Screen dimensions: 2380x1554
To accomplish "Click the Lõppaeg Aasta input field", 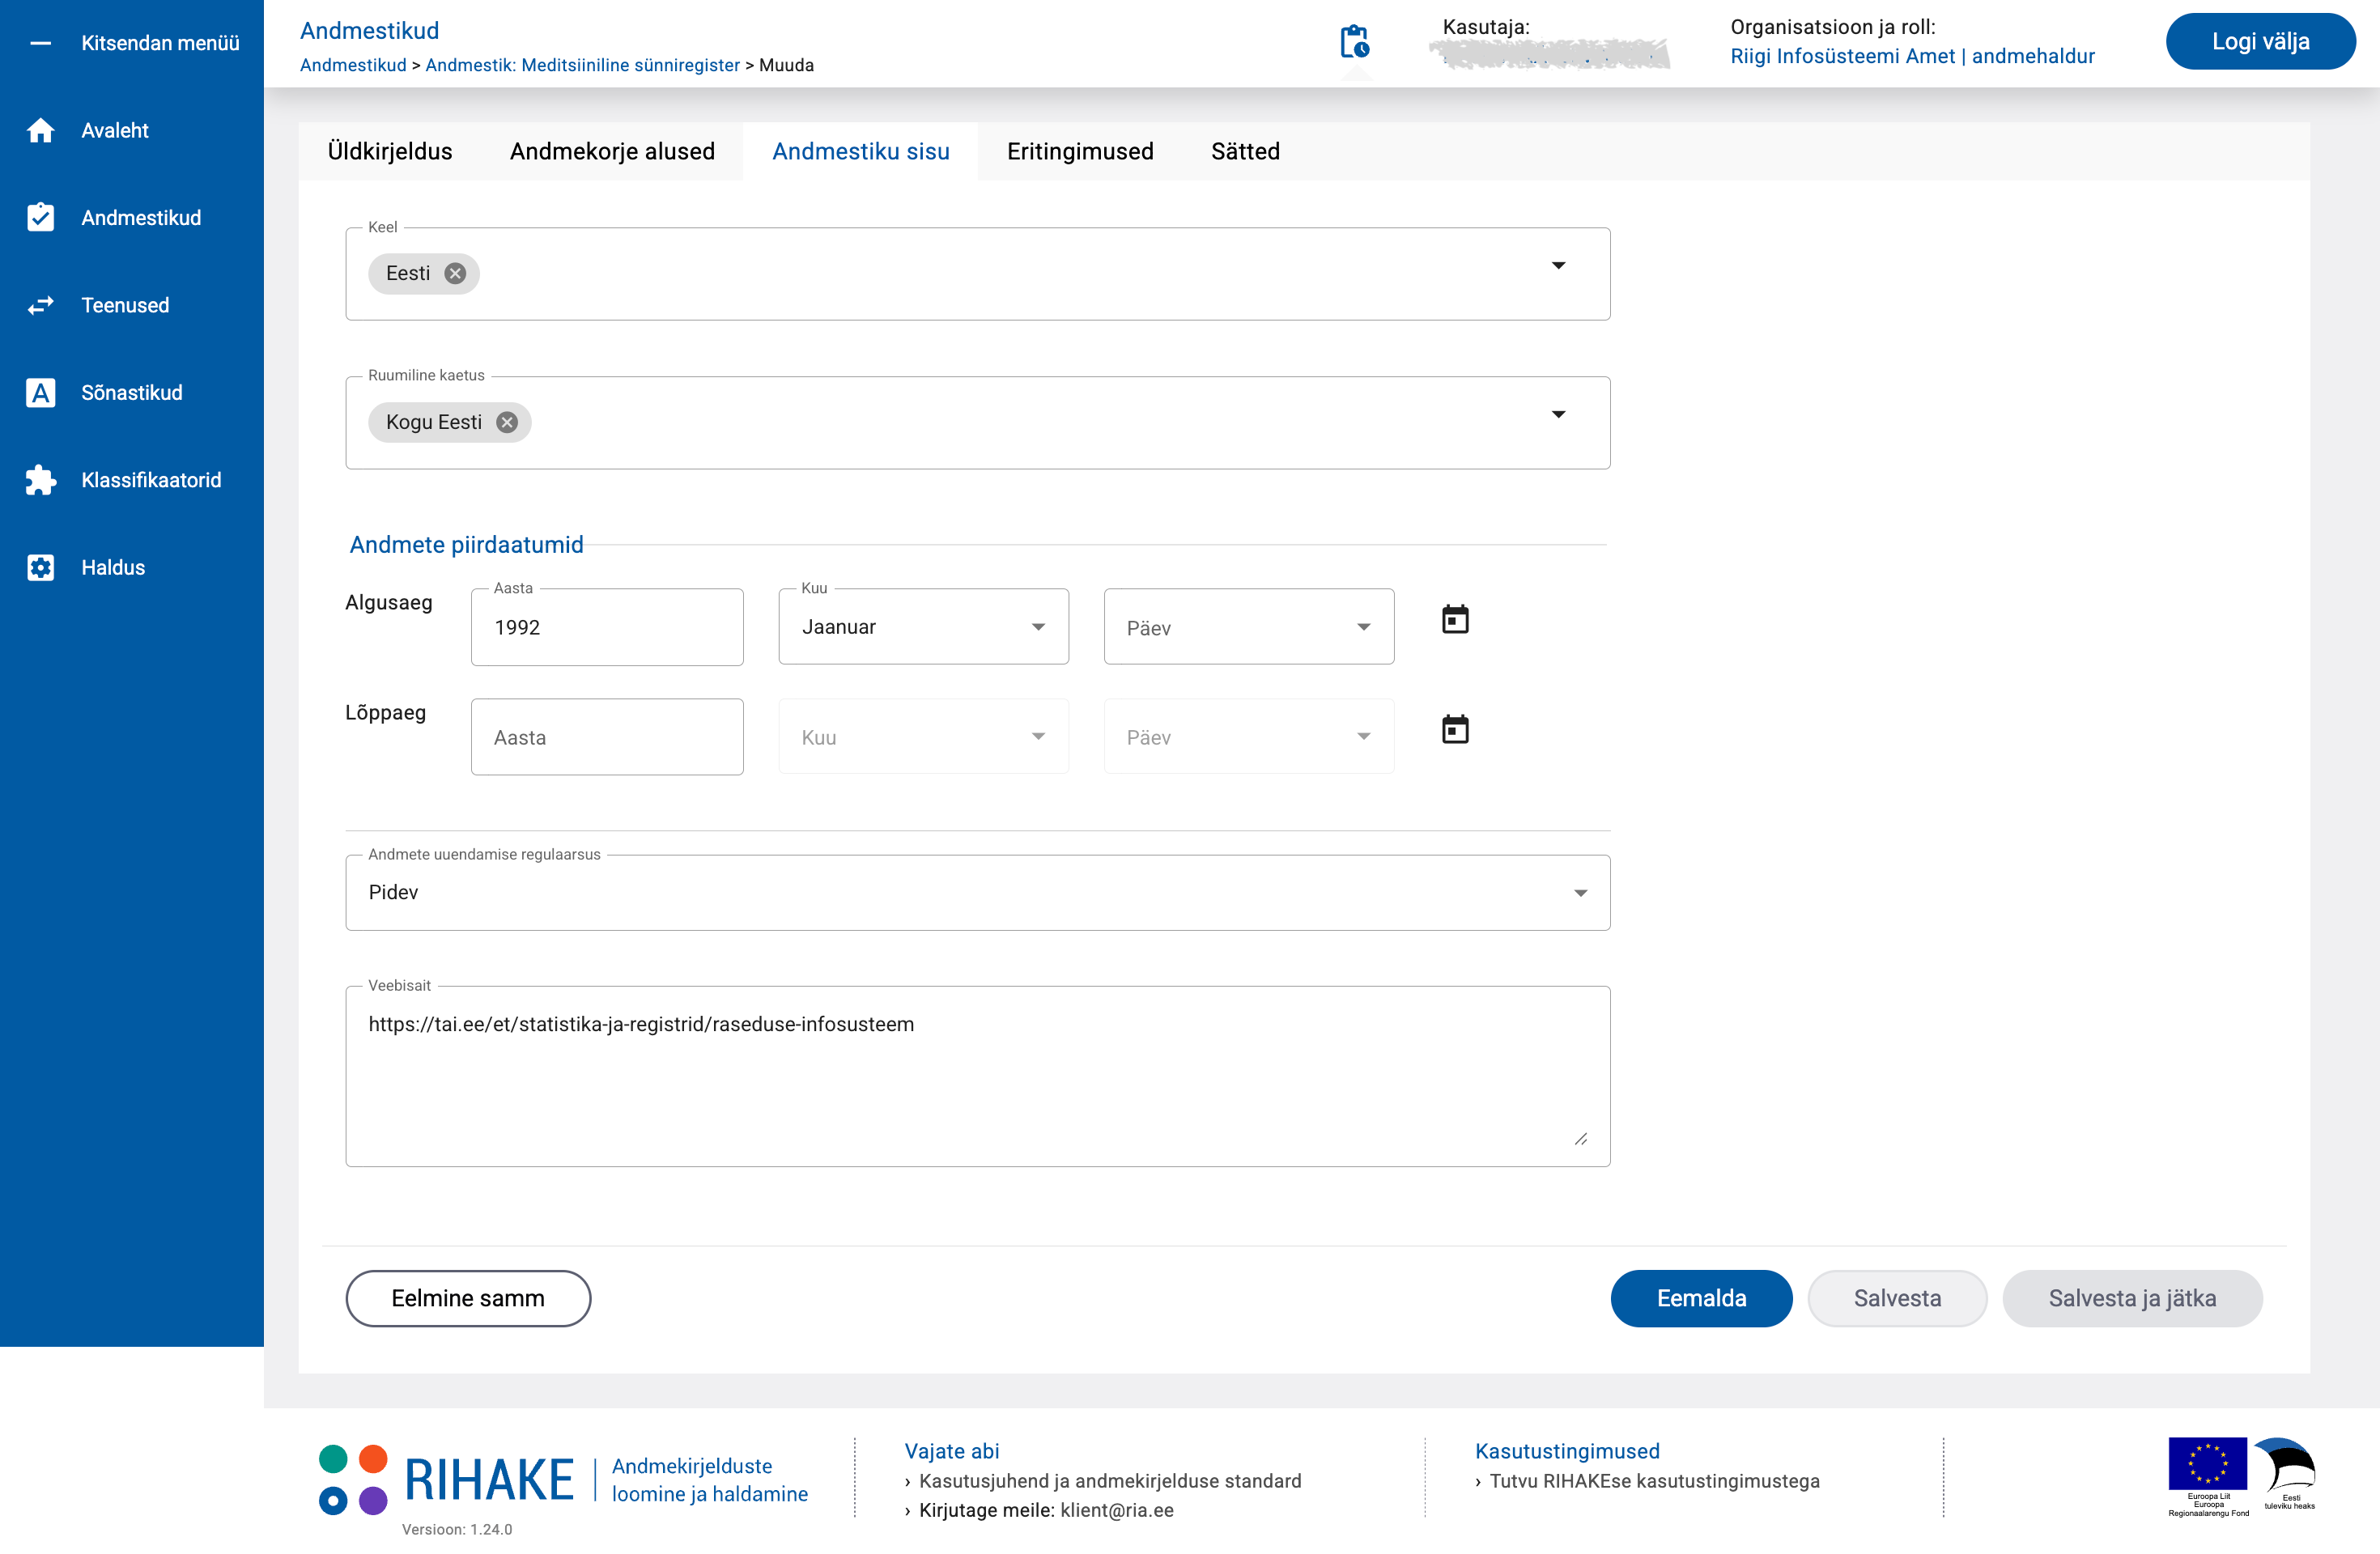I will coord(607,738).
